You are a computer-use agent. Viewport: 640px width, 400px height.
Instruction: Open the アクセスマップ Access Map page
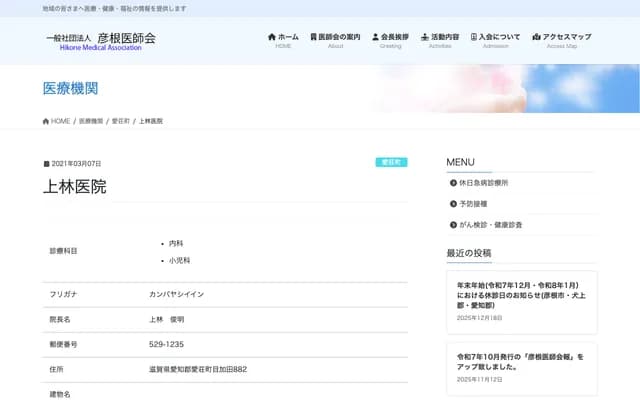(x=561, y=40)
